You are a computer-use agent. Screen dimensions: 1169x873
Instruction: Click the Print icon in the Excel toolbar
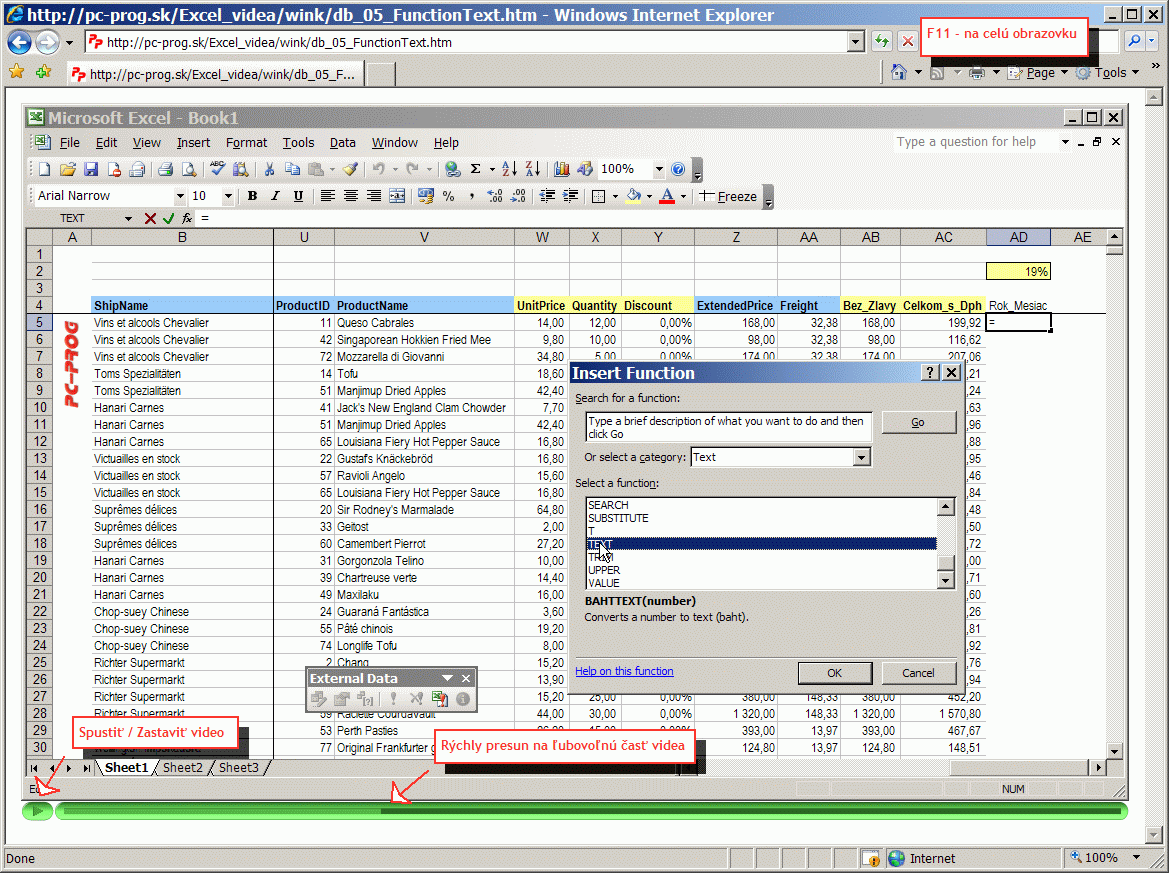click(x=166, y=169)
